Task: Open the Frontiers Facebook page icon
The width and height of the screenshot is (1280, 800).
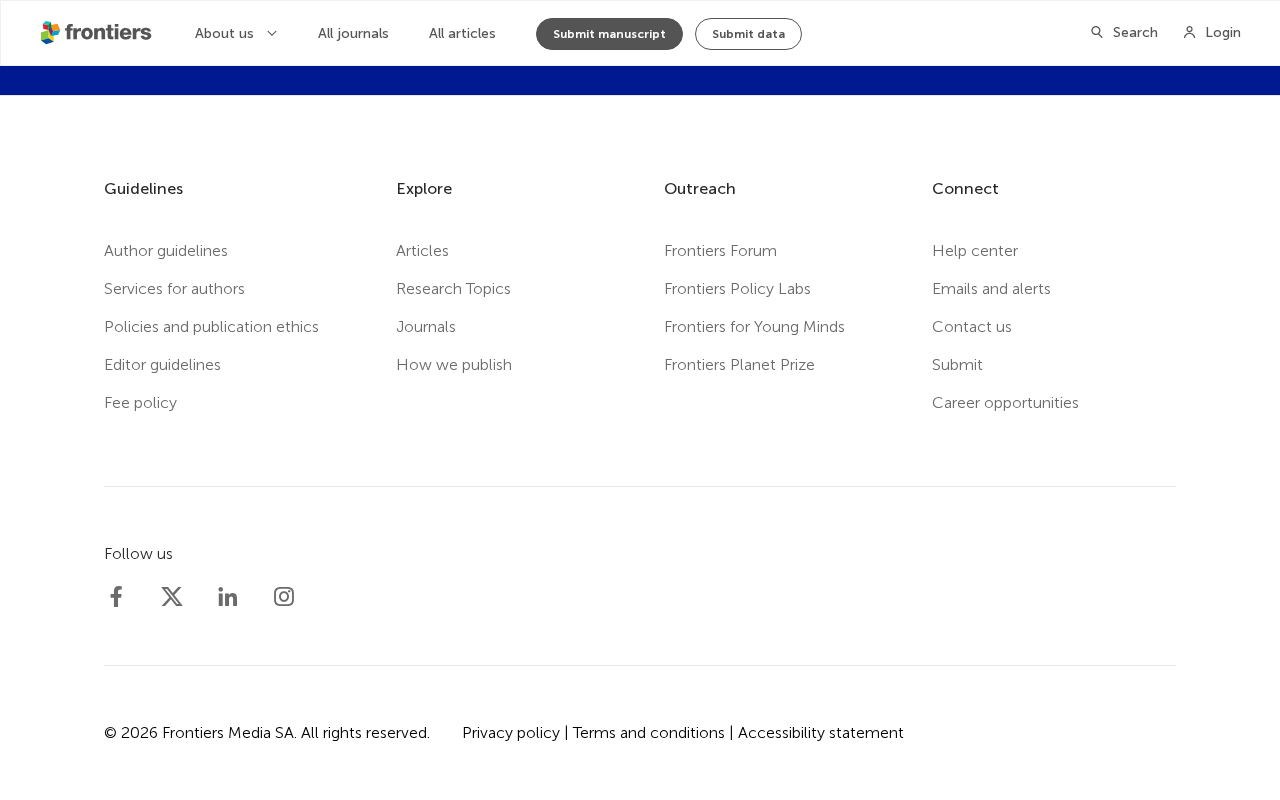Action: tap(116, 597)
